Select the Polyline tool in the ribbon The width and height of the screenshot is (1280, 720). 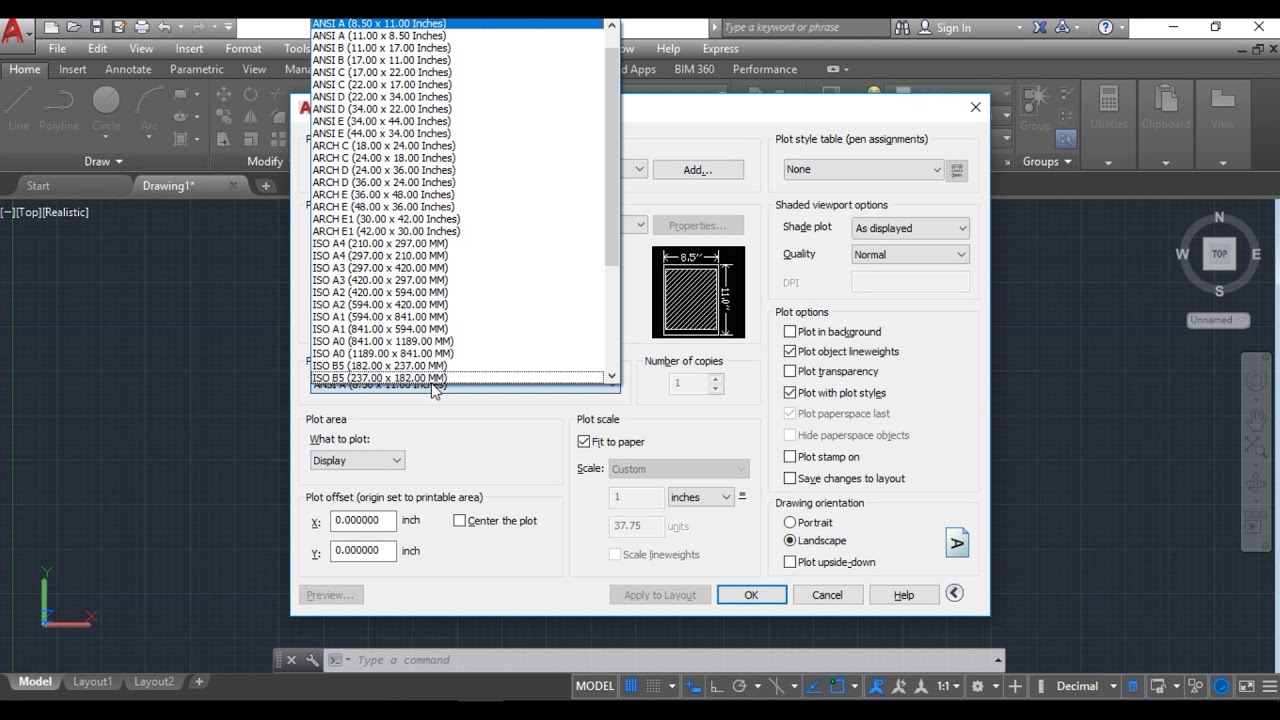[59, 108]
